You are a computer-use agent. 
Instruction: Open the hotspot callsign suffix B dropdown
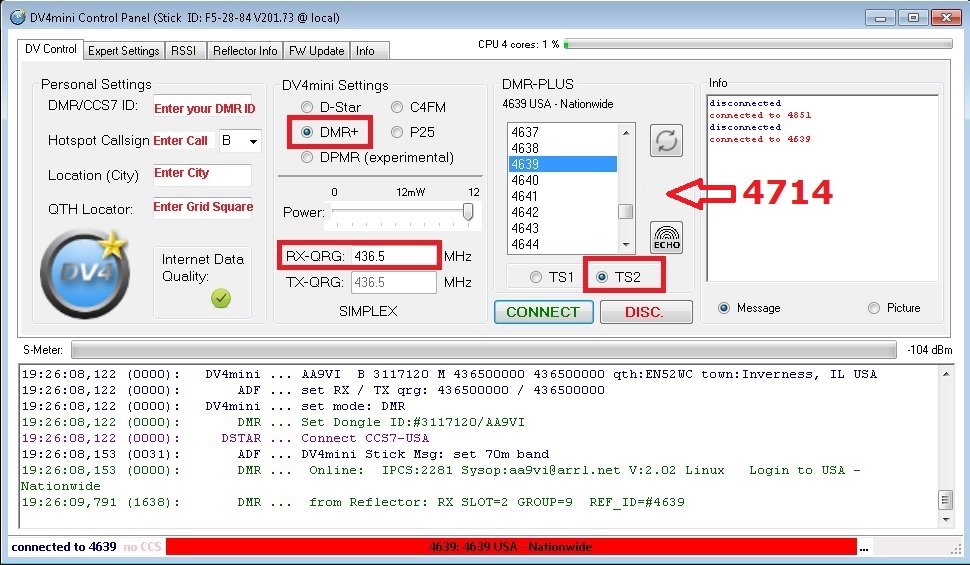[254, 141]
